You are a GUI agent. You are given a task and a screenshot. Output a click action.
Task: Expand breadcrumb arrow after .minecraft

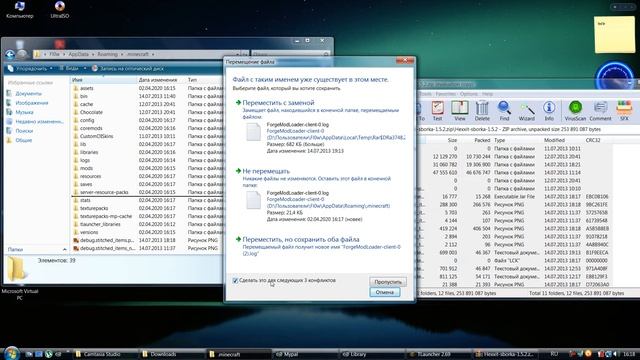point(153,54)
